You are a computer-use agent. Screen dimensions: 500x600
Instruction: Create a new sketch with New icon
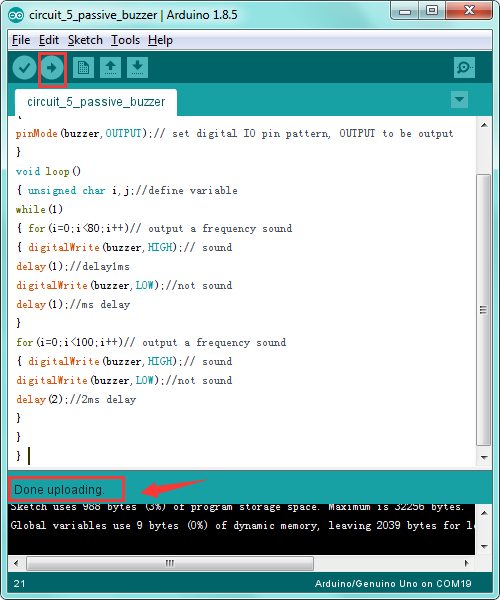[83, 68]
